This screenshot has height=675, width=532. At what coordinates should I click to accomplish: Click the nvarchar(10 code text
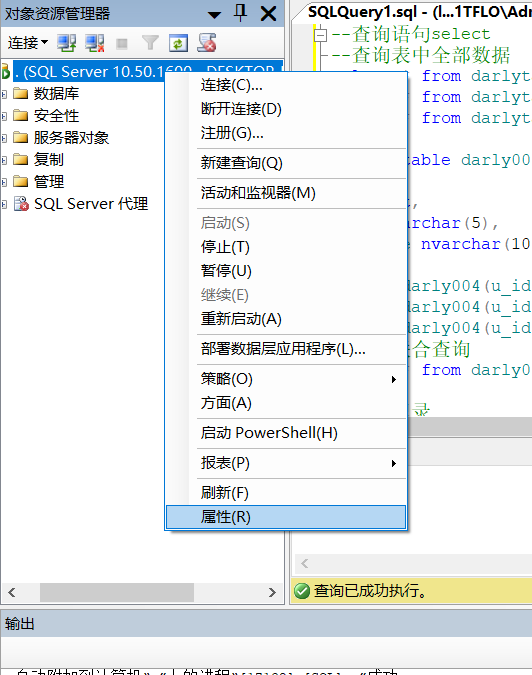tap(475, 244)
